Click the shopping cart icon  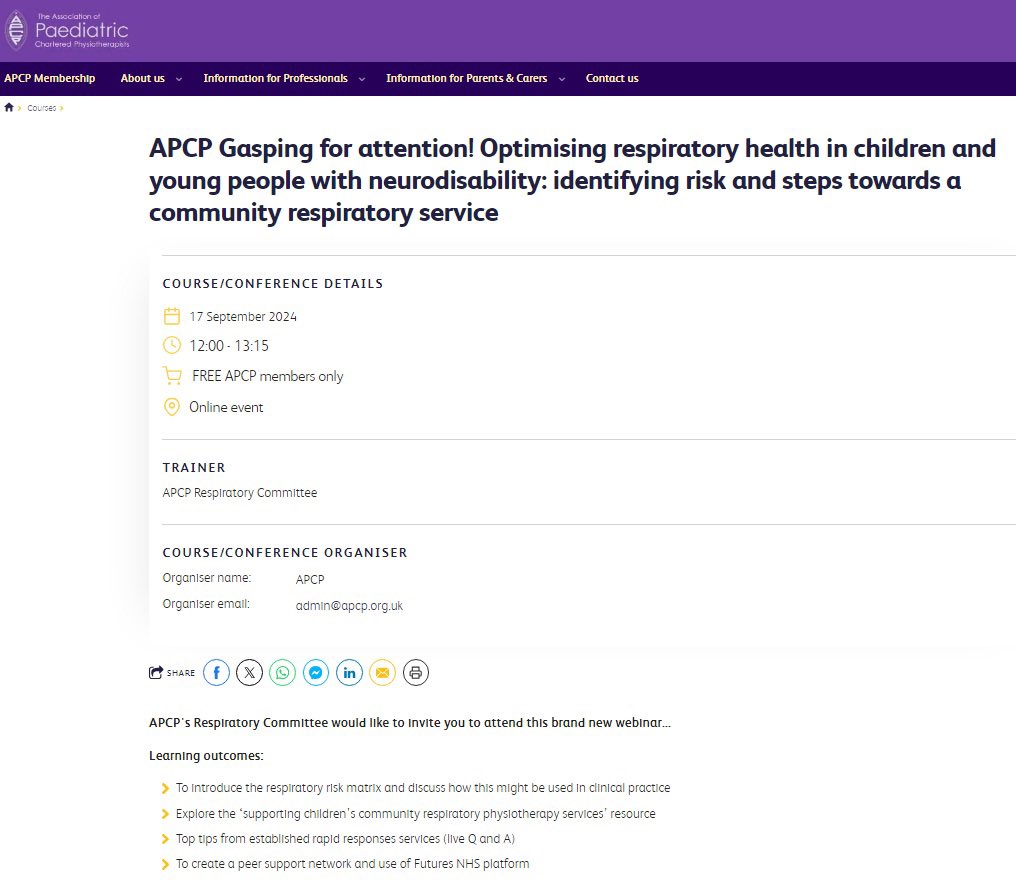tap(172, 376)
